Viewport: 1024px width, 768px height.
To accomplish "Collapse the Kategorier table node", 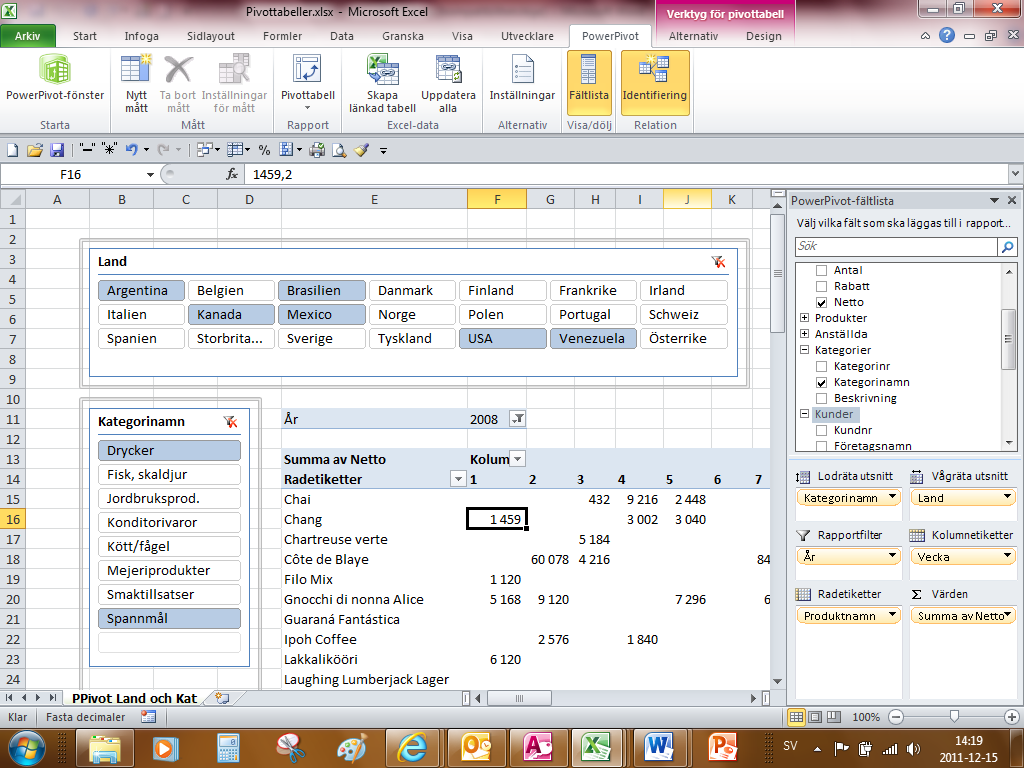I will (805, 350).
